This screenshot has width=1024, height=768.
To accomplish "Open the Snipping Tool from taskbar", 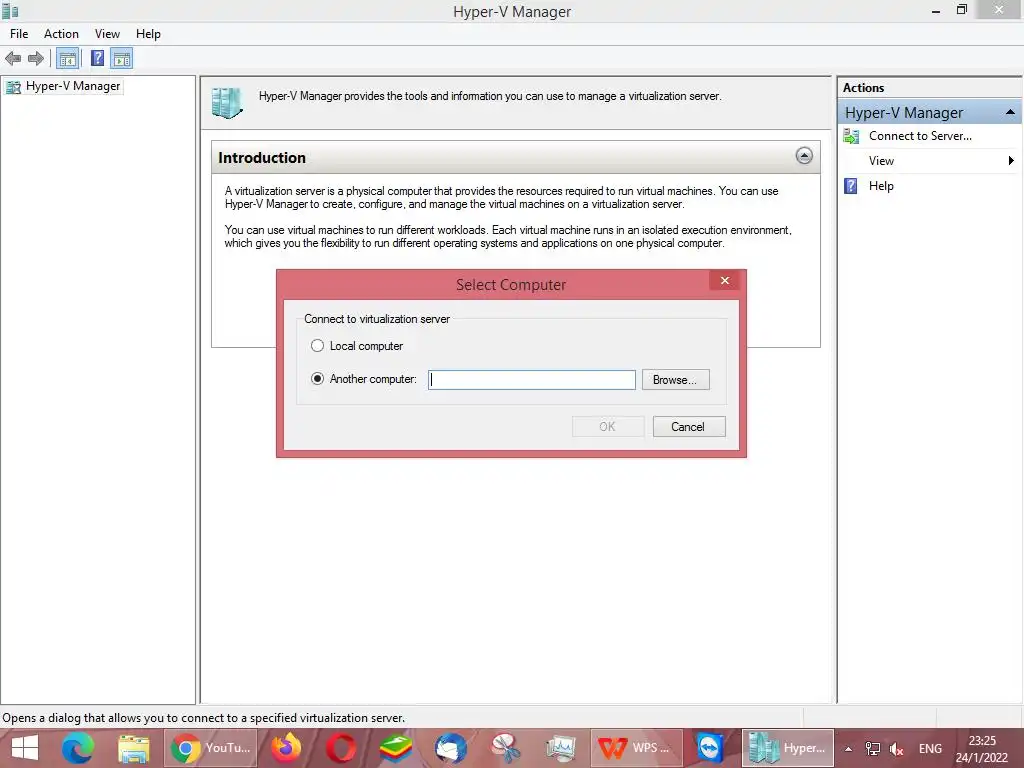I will 506,748.
